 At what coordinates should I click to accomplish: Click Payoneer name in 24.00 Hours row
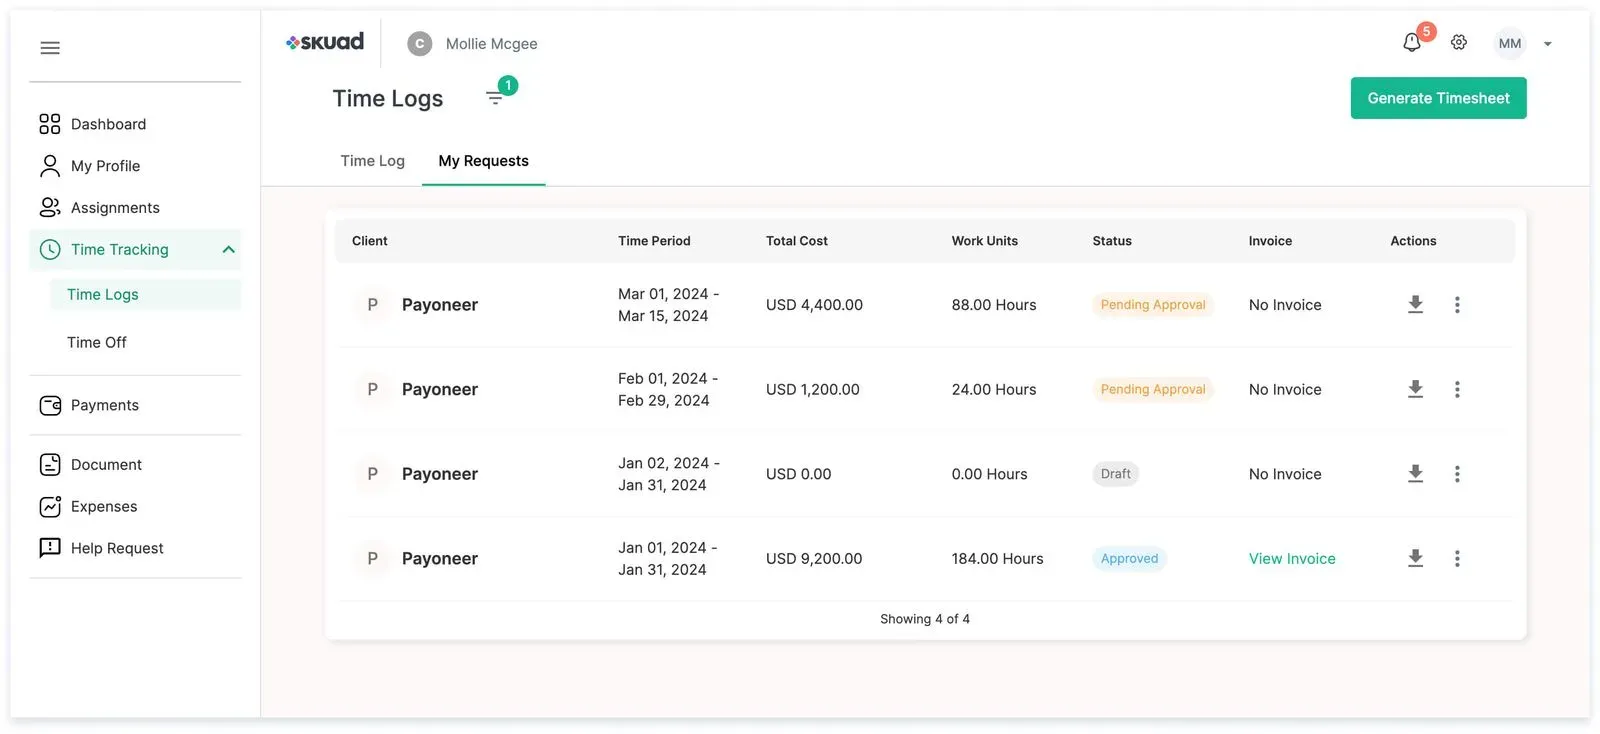pos(440,390)
